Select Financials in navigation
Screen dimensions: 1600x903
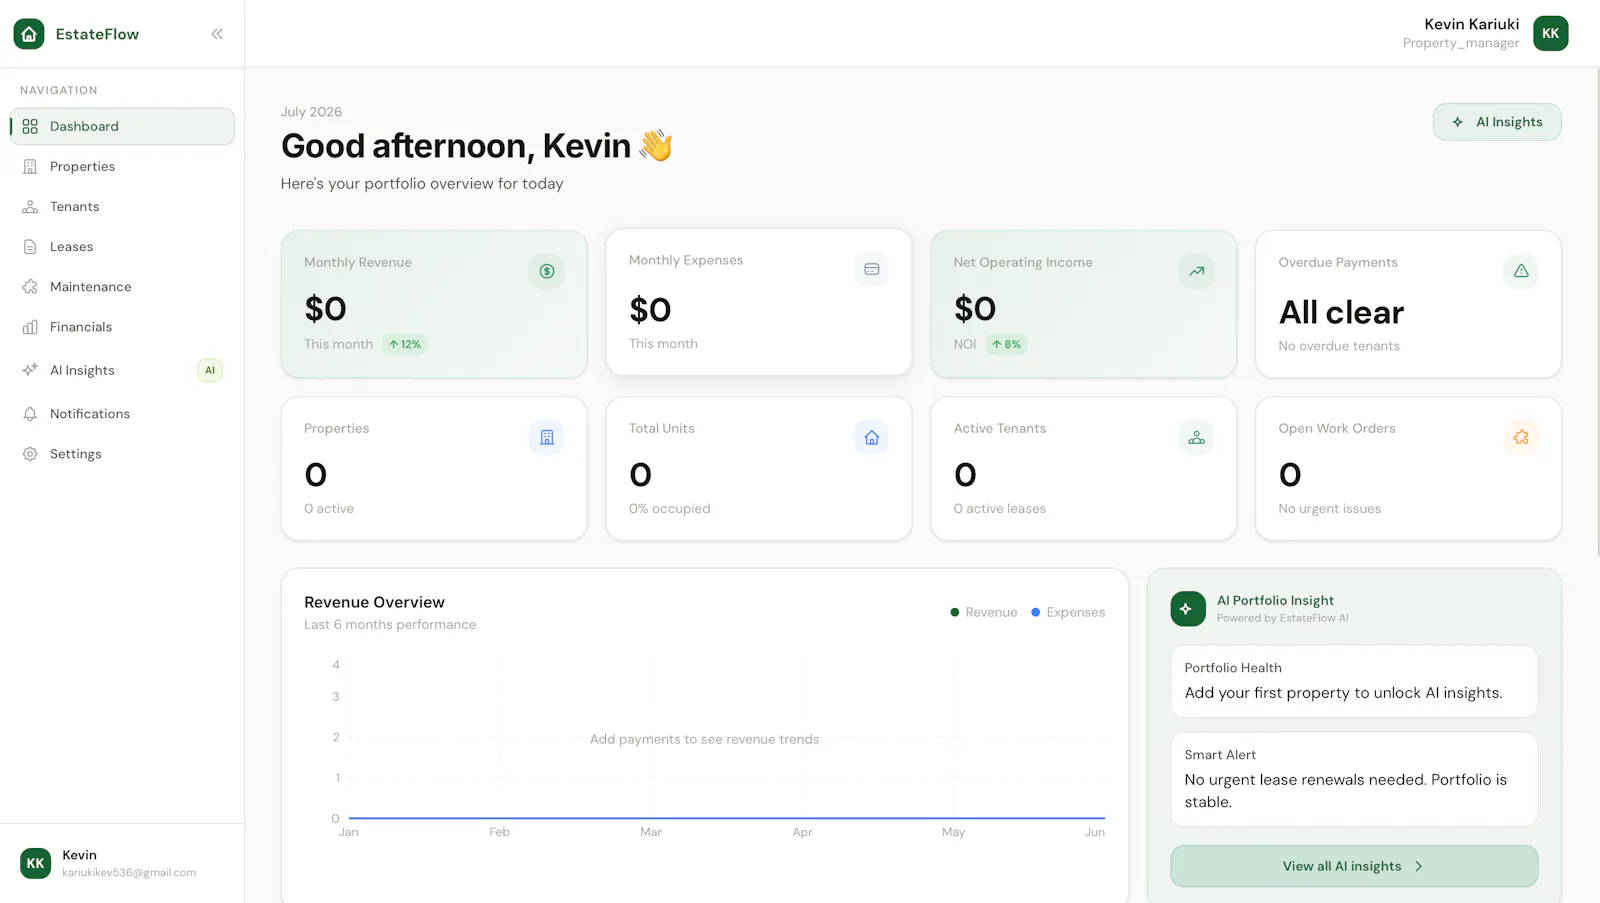(x=122, y=326)
